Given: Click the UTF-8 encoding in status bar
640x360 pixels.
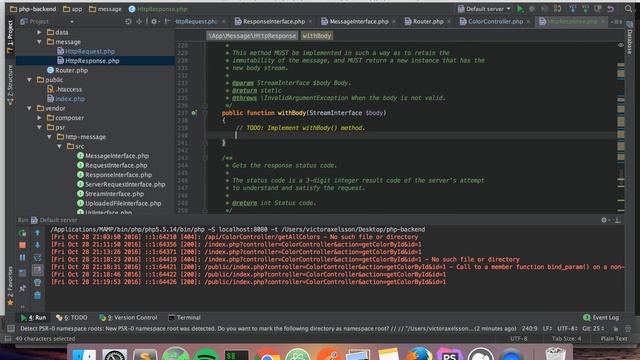Looking at the screenshot, I should point(567,328).
